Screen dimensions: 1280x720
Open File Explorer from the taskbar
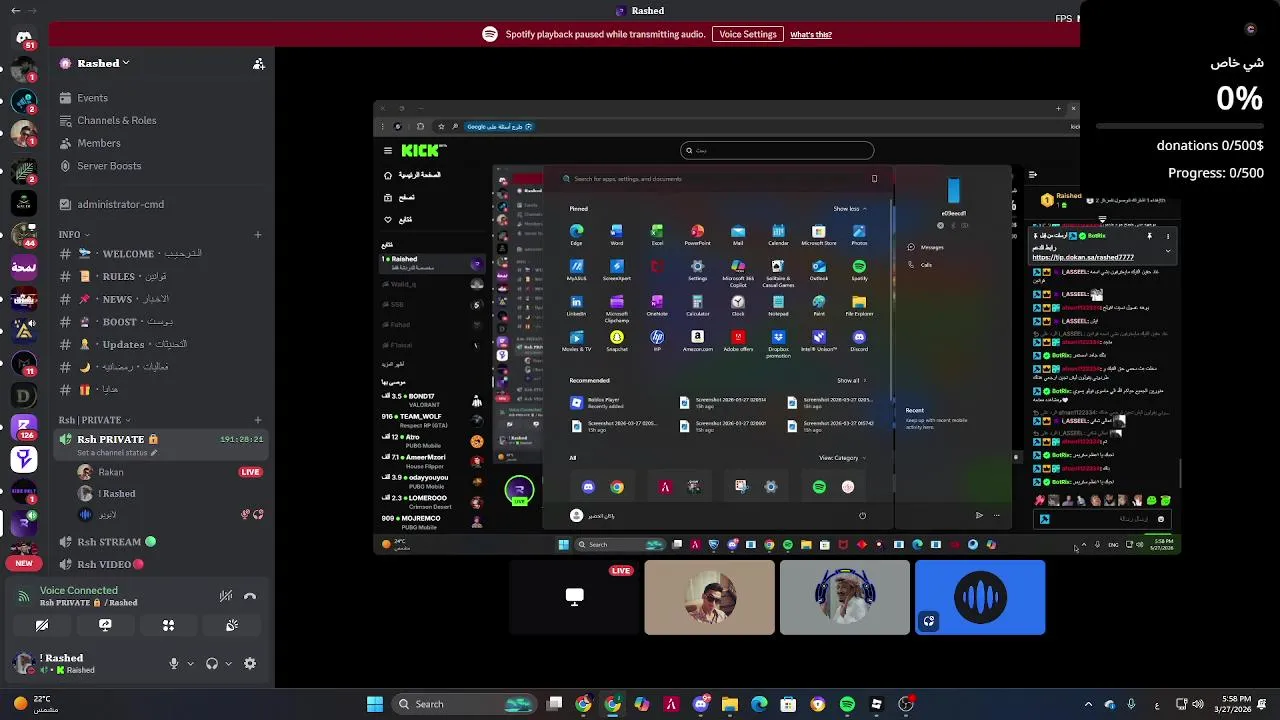pos(730,704)
